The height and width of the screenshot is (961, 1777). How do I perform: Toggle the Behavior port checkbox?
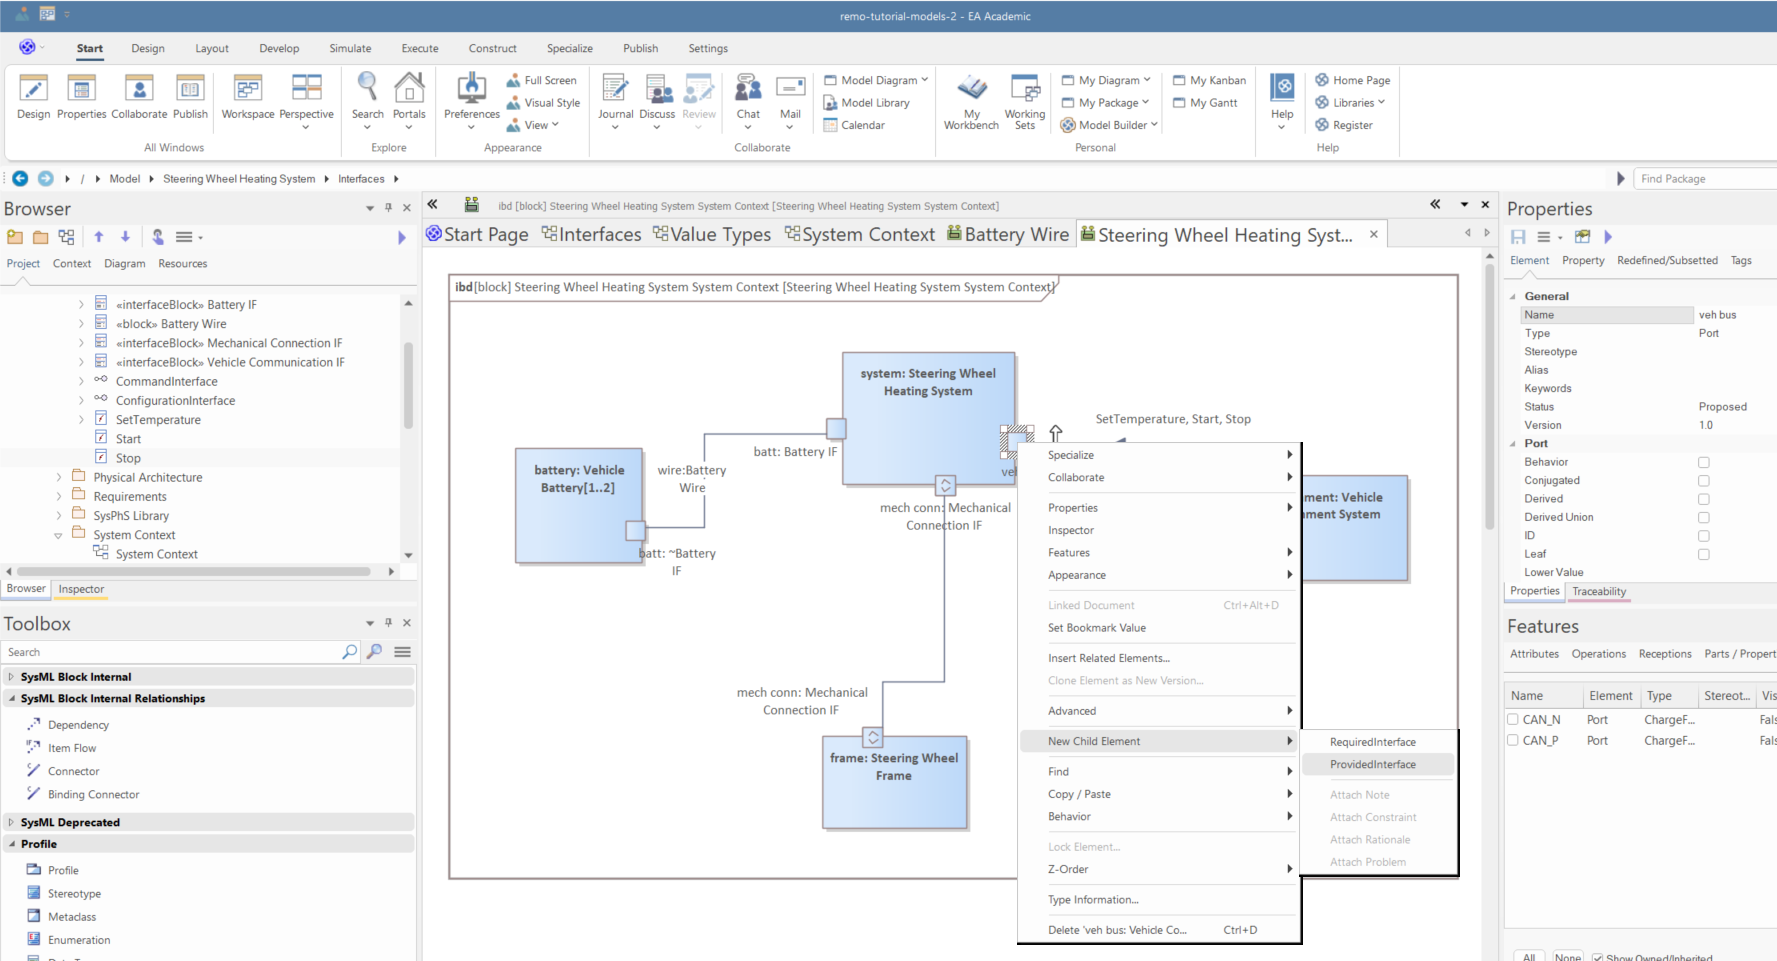click(x=1704, y=462)
